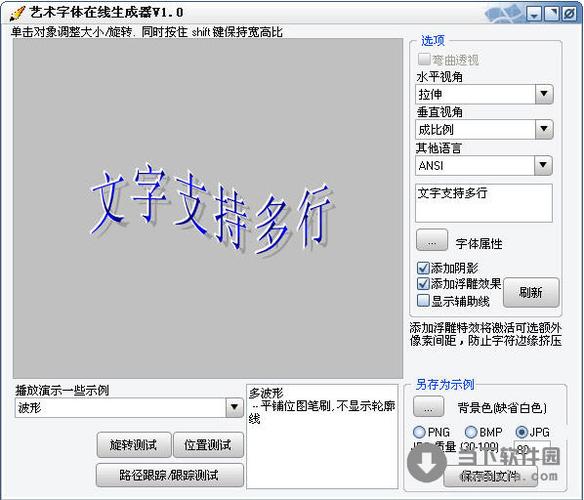Click the 水平视角 label
This screenshot has height=500, width=584.
click(x=439, y=77)
